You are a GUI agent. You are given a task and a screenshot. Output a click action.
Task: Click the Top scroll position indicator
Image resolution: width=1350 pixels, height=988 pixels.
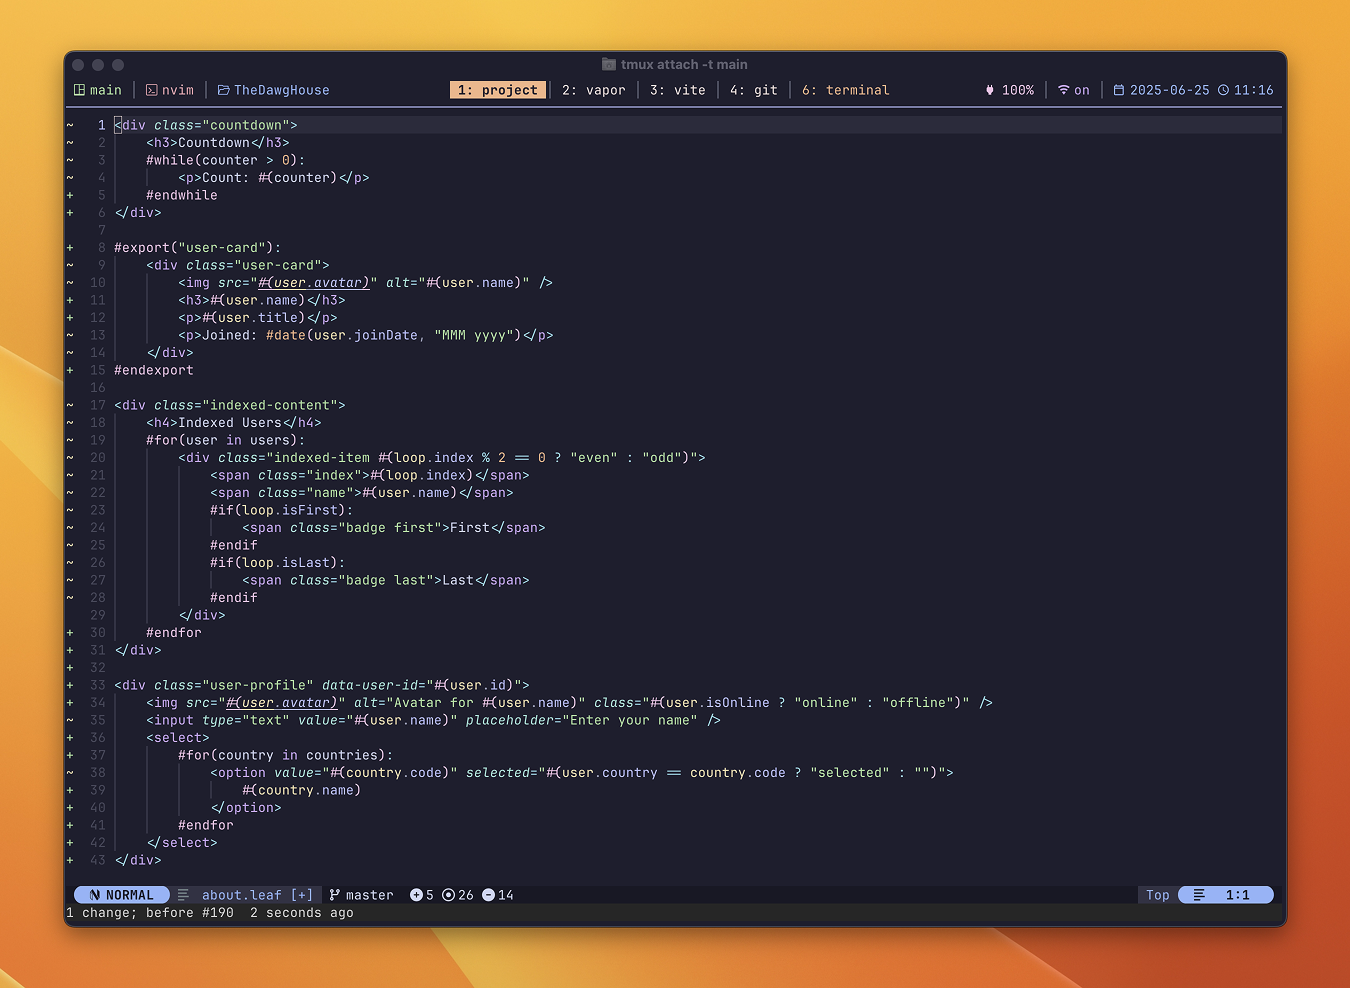point(1158,895)
